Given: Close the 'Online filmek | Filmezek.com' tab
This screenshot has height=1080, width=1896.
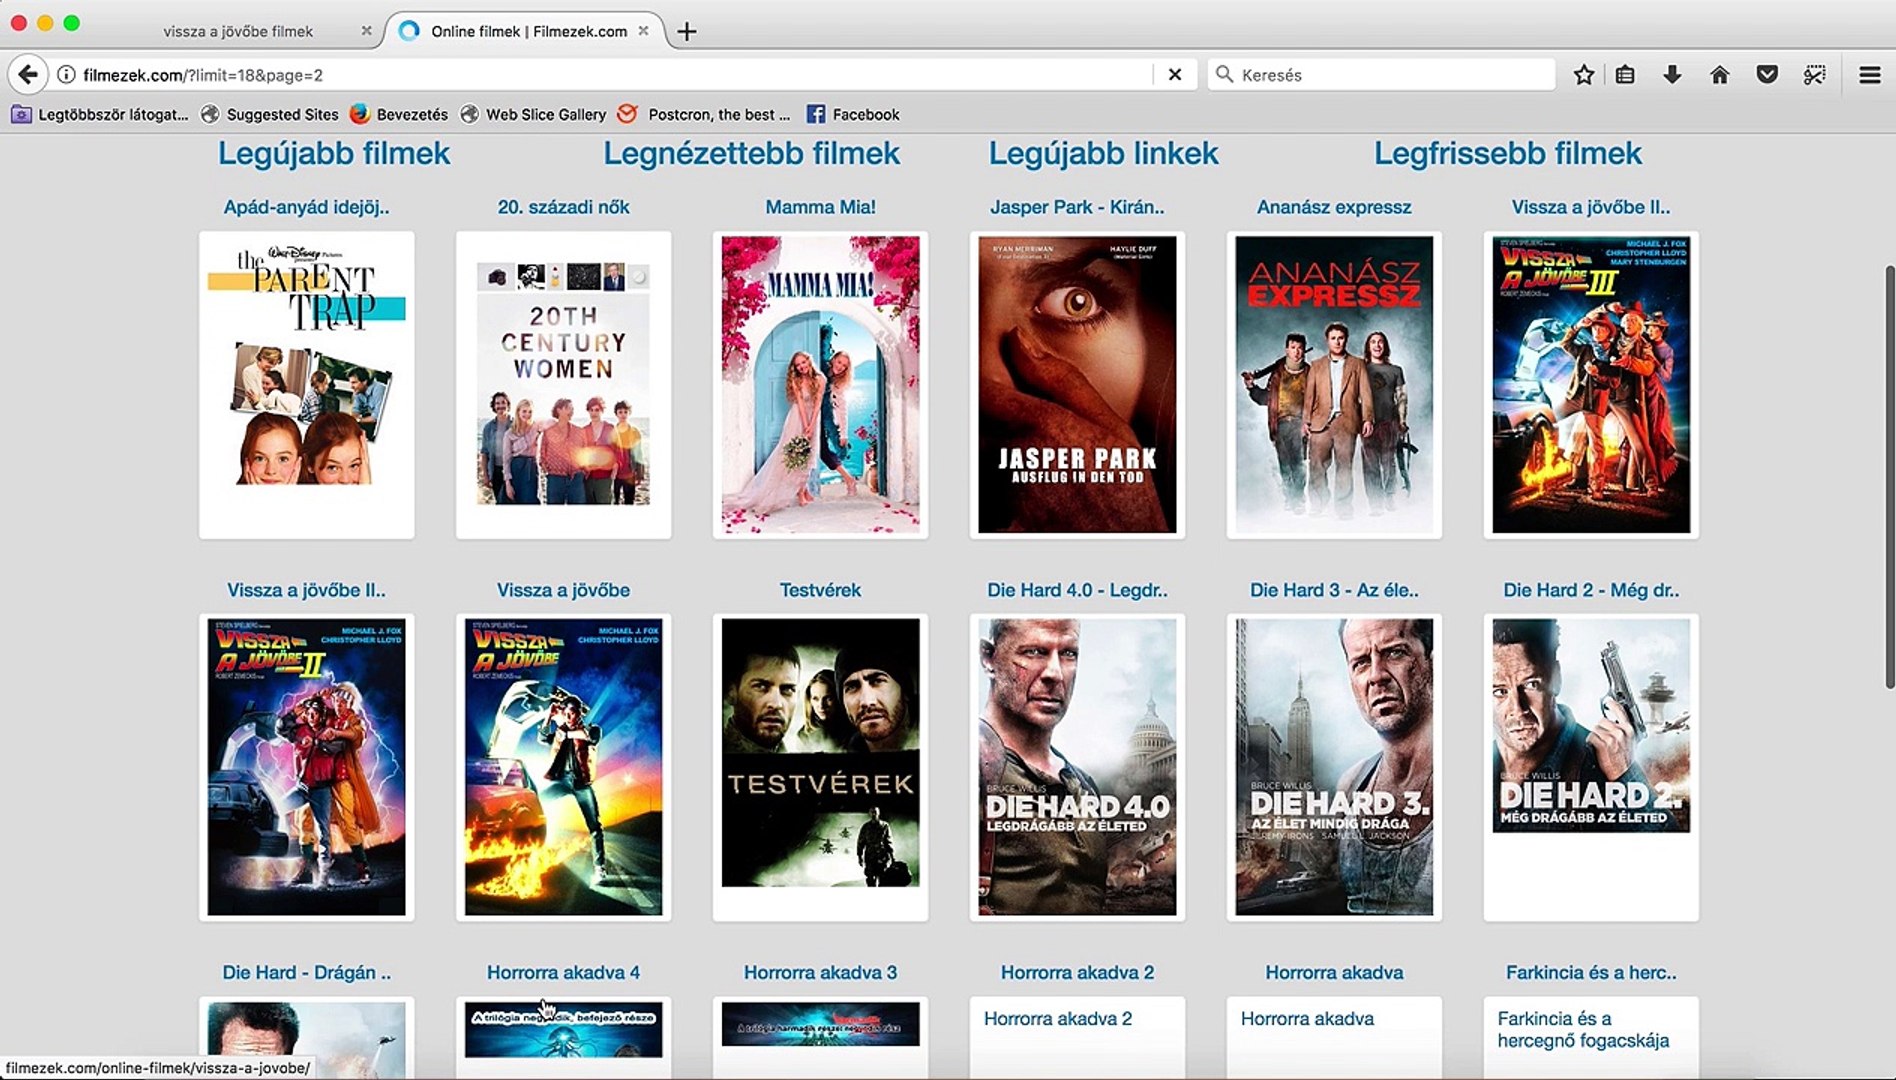Looking at the screenshot, I should click(x=644, y=31).
